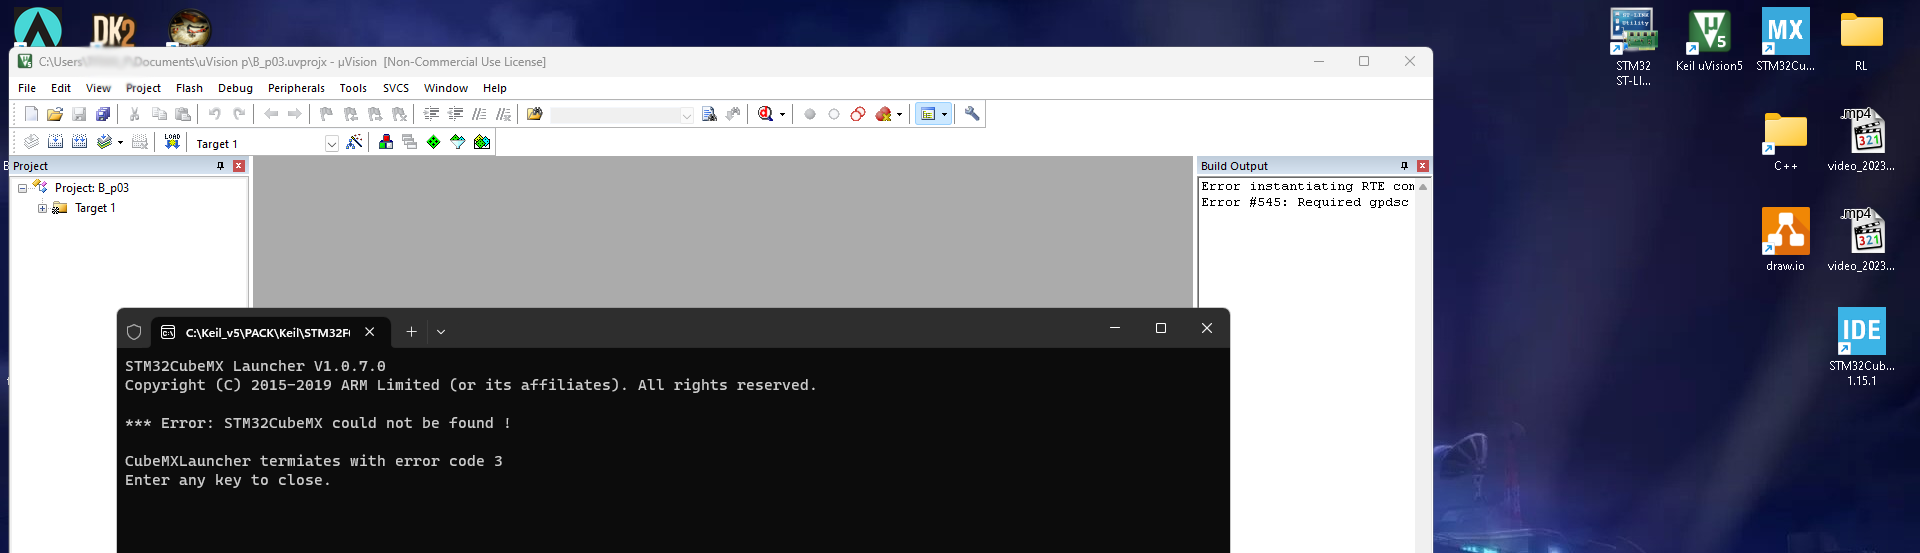Add a new terminal tab
This screenshot has width=1920, height=553.
pyautogui.click(x=411, y=332)
